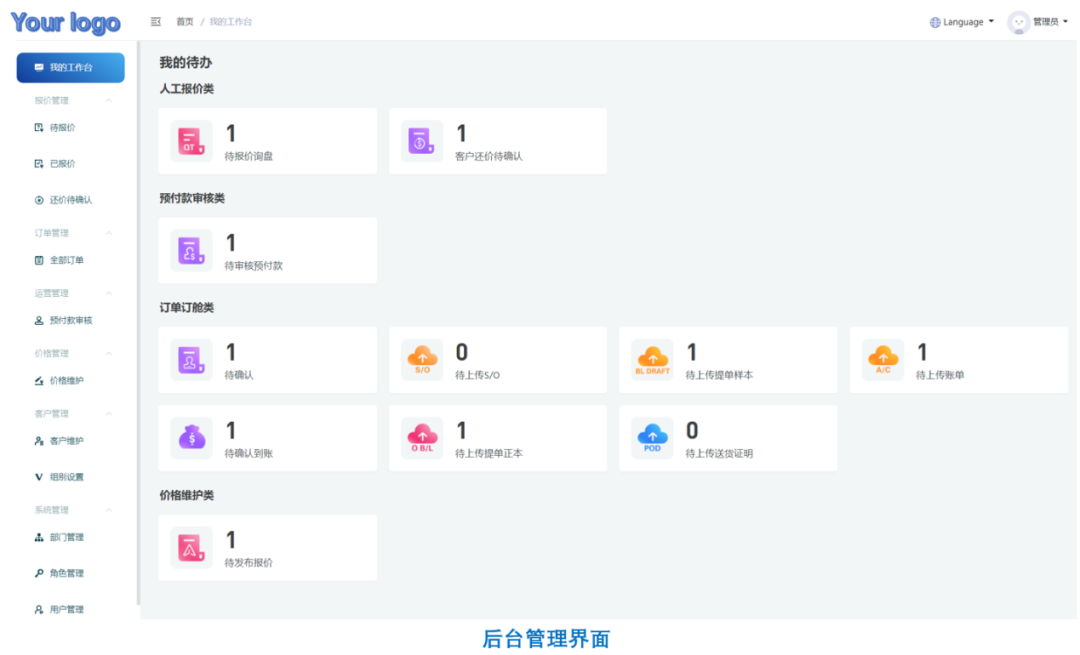Image resolution: width=1080 pixels, height=655 pixels.
Task: Click the purple 客户还价待确认 icon
Action: click(421, 141)
